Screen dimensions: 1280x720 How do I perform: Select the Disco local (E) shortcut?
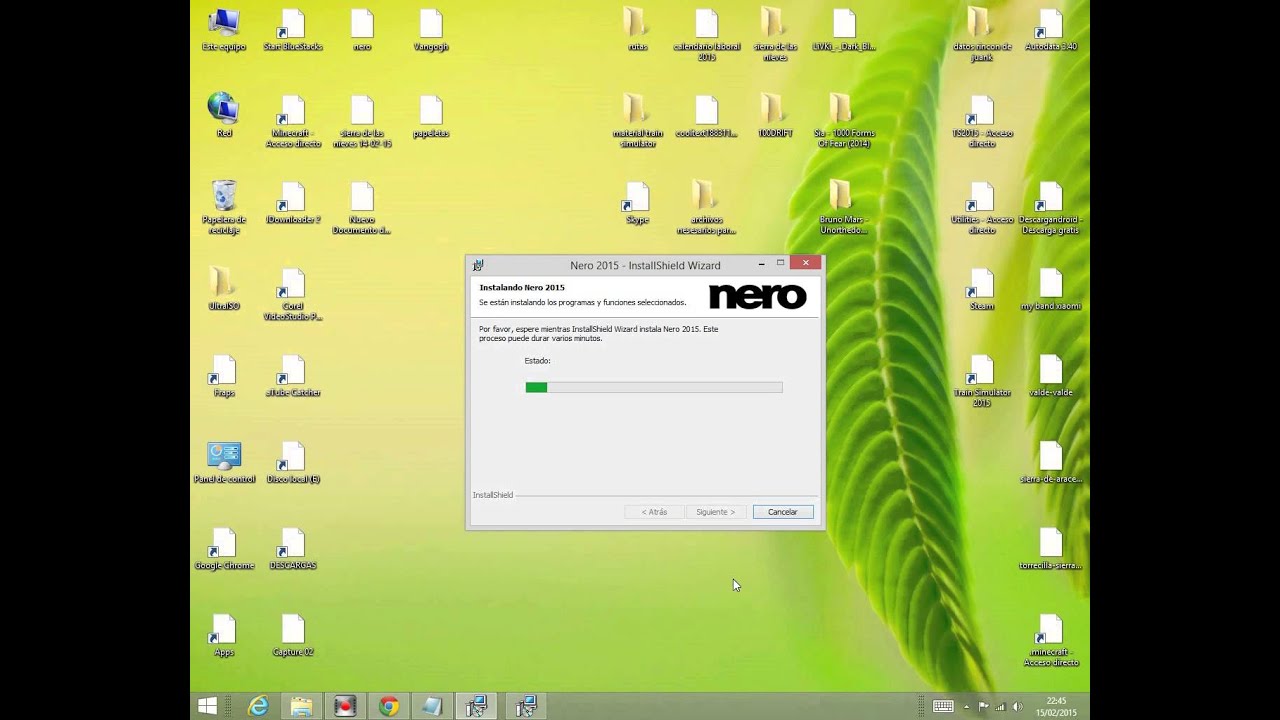pyautogui.click(x=293, y=463)
